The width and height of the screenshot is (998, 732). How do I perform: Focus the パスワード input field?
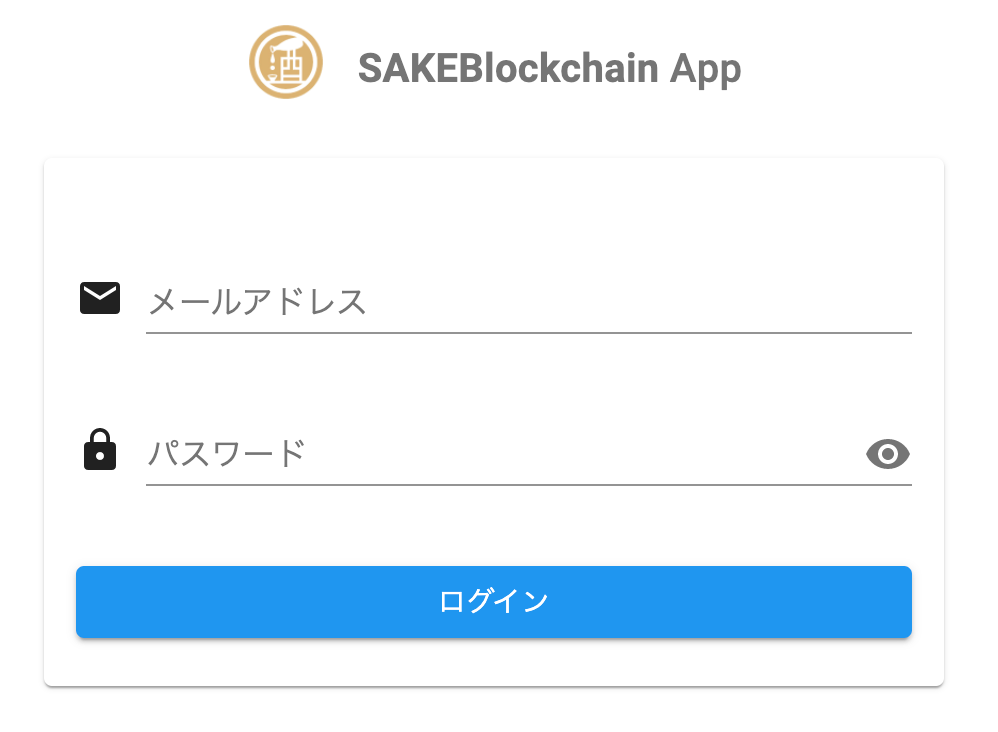tap(500, 455)
